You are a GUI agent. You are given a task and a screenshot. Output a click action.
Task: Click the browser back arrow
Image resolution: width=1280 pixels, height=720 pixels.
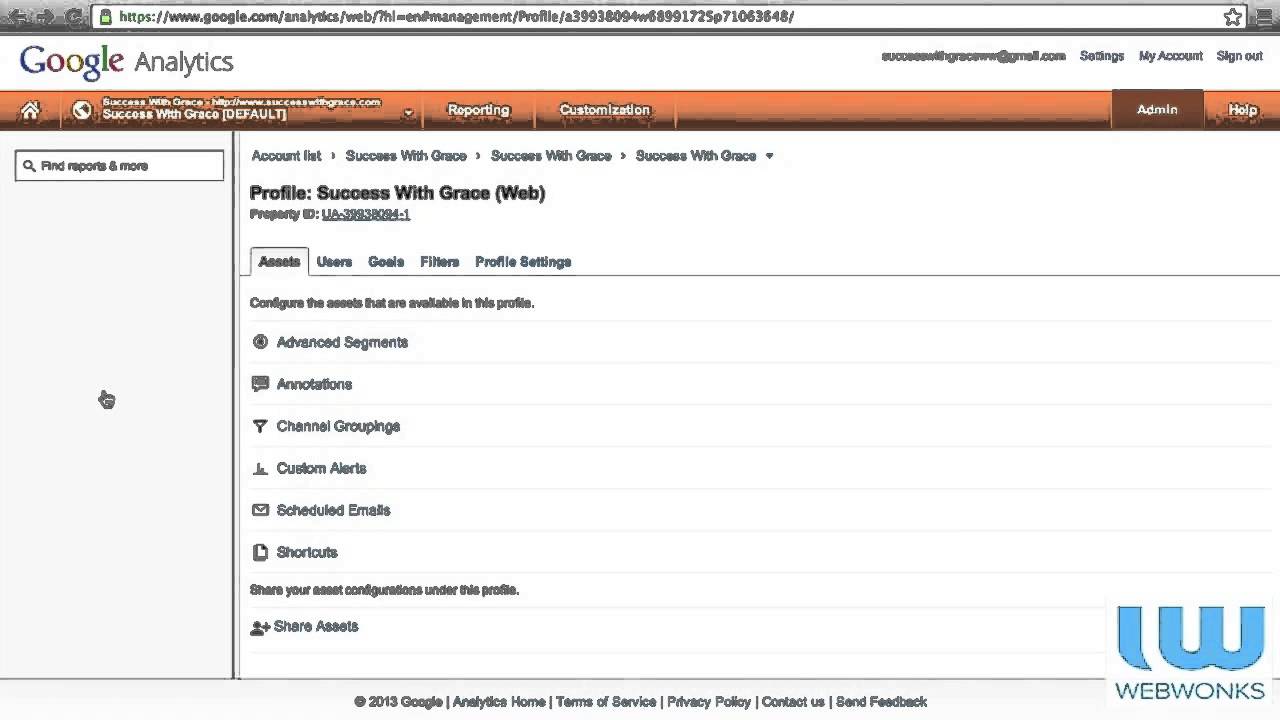pos(15,17)
